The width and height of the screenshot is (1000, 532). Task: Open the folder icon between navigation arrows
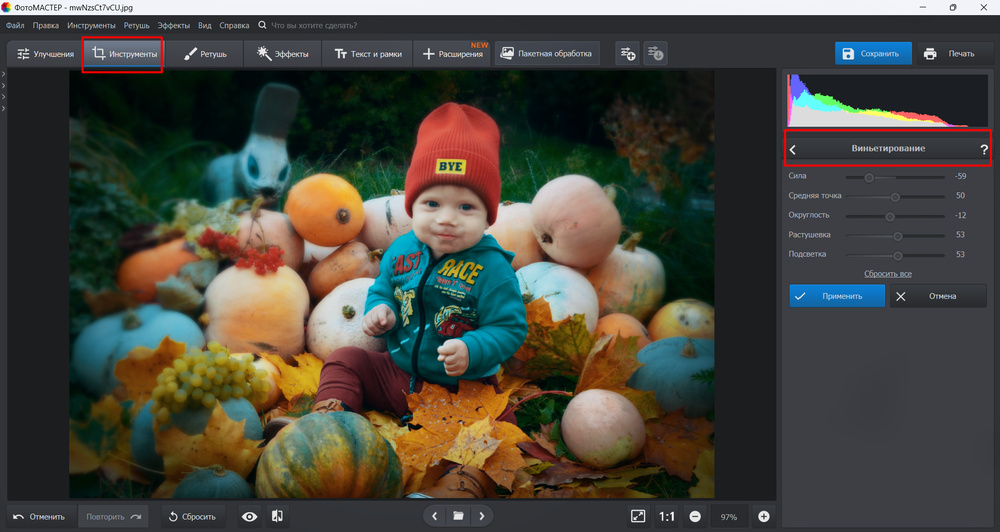[458, 516]
